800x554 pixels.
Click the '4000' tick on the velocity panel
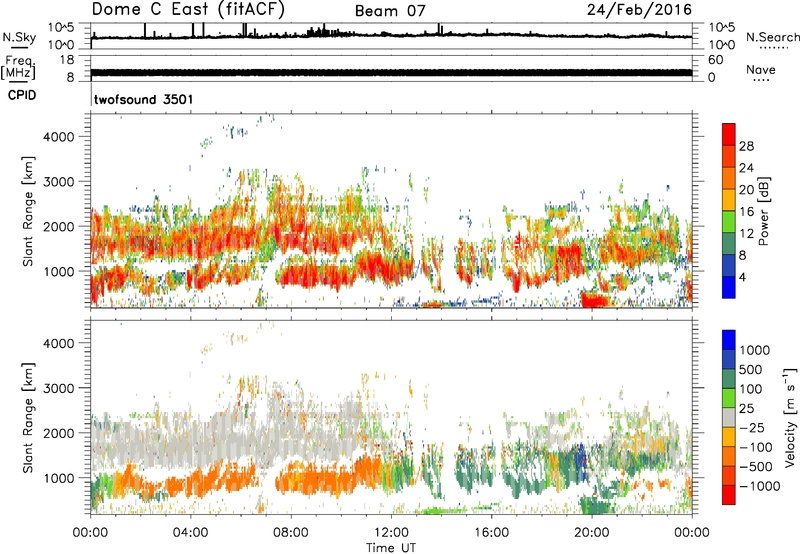pyautogui.click(x=59, y=343)
